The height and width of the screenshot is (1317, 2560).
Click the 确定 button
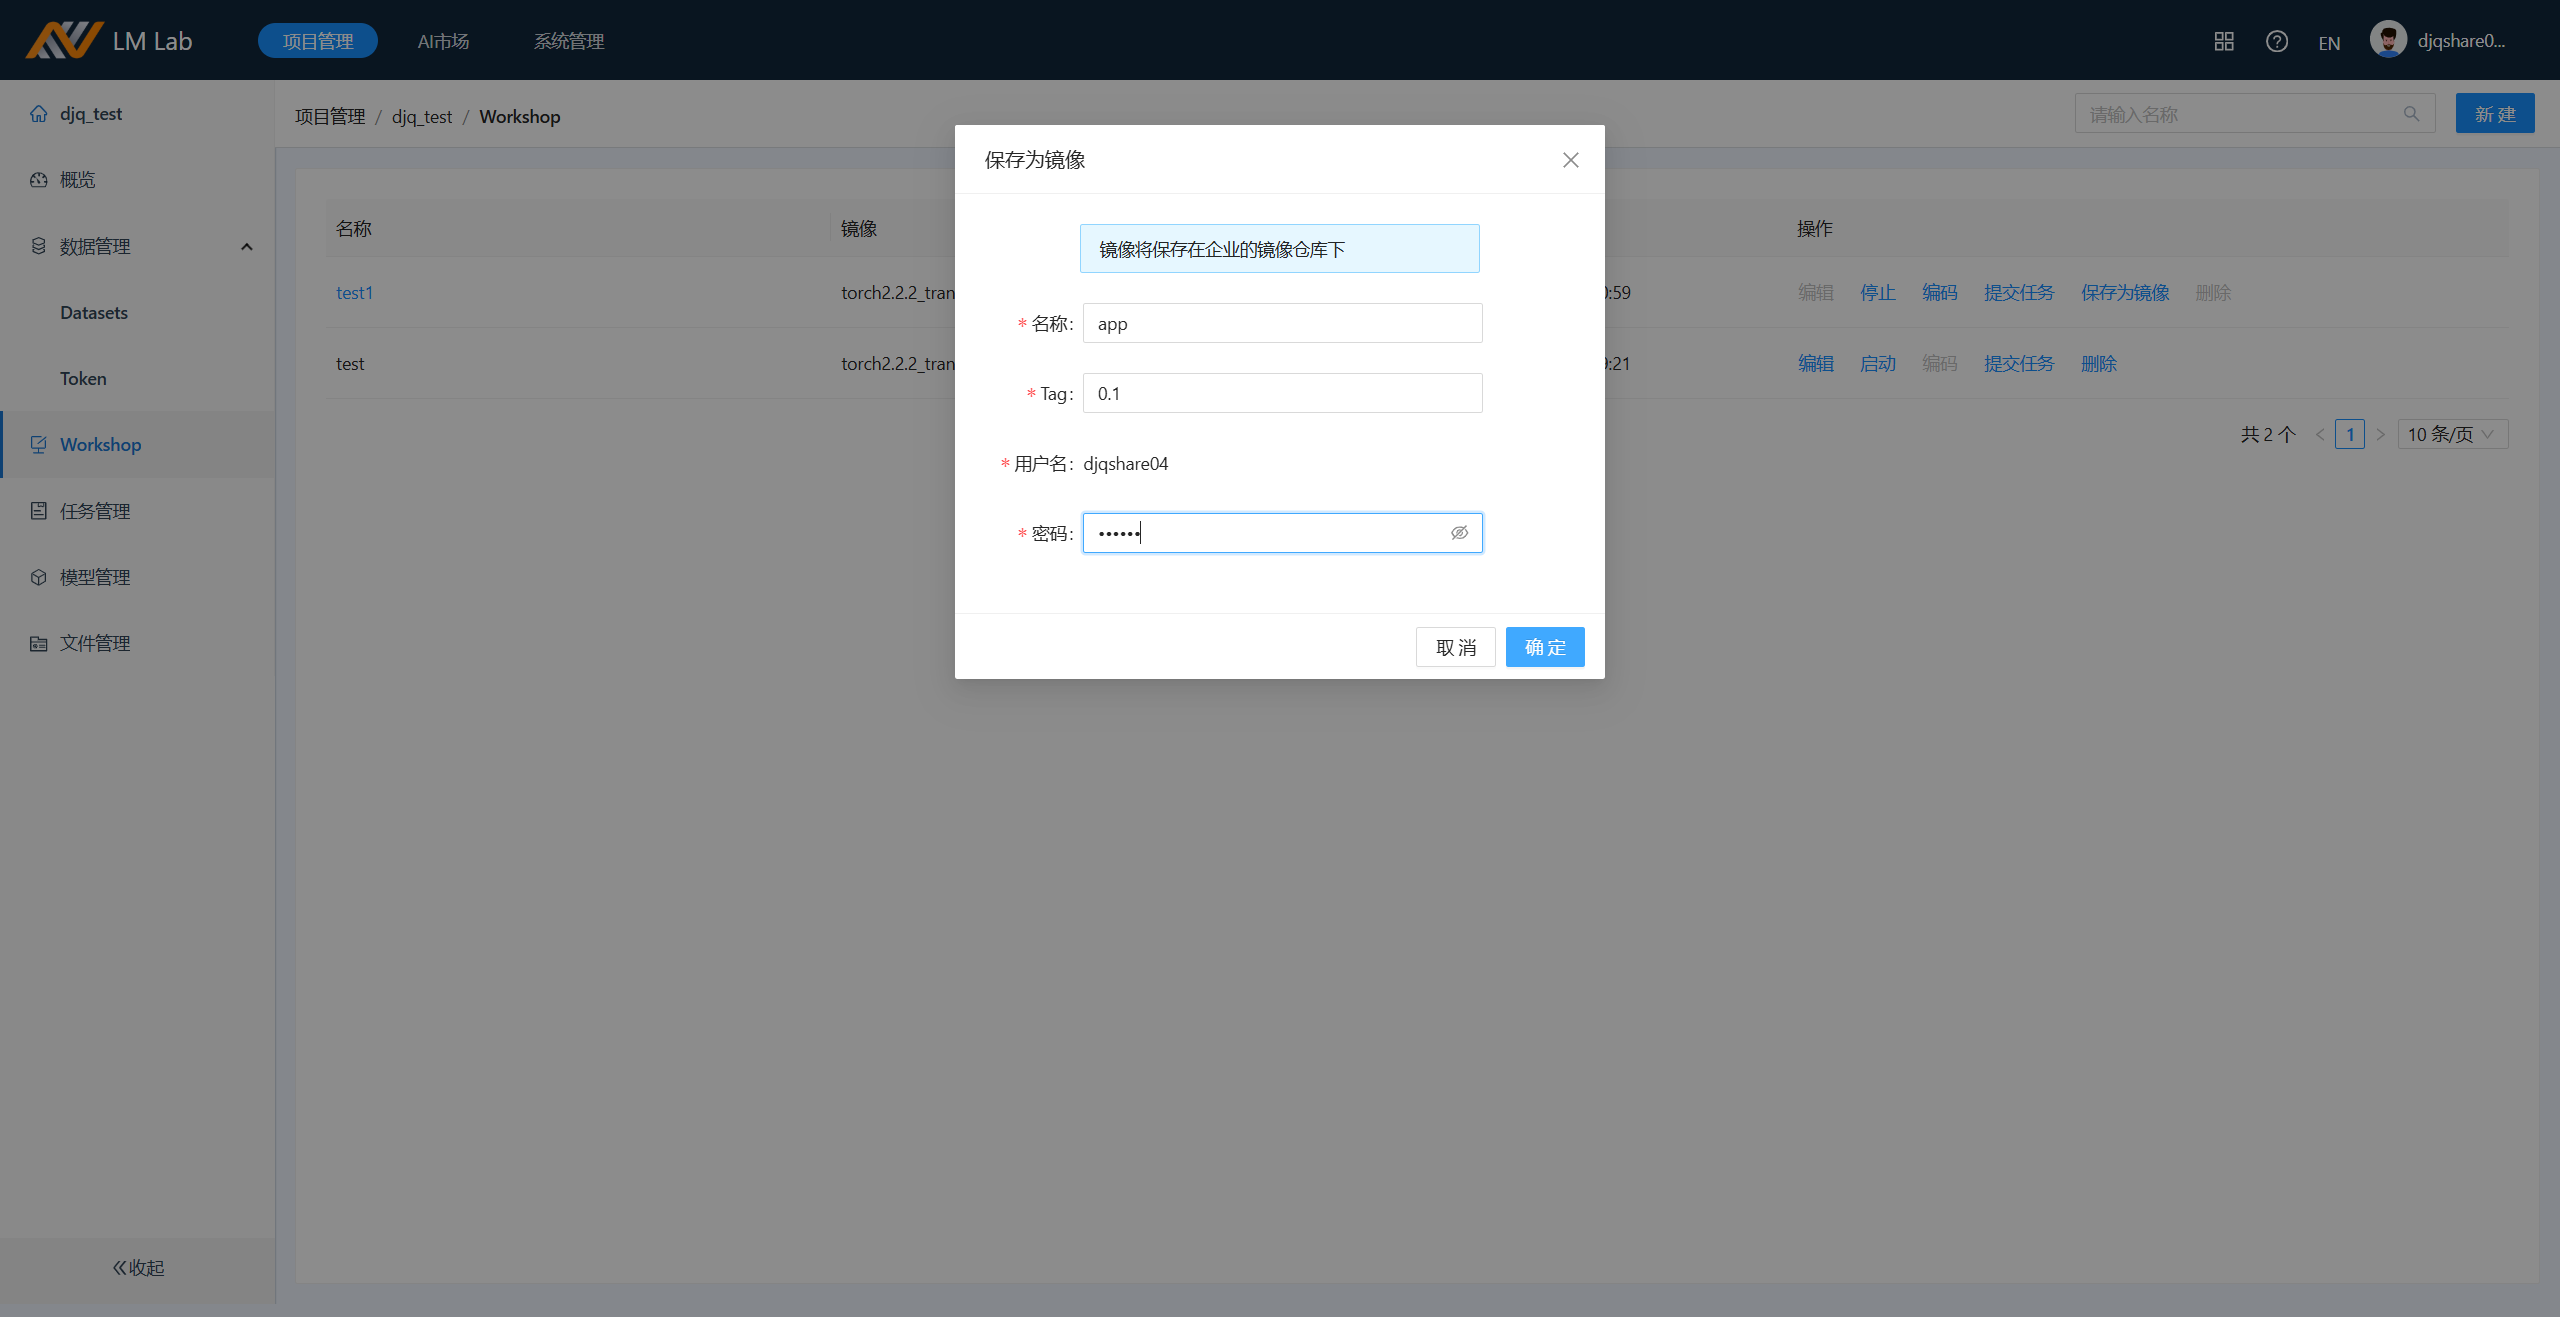pyautogui.click(x=1544, y=647)
